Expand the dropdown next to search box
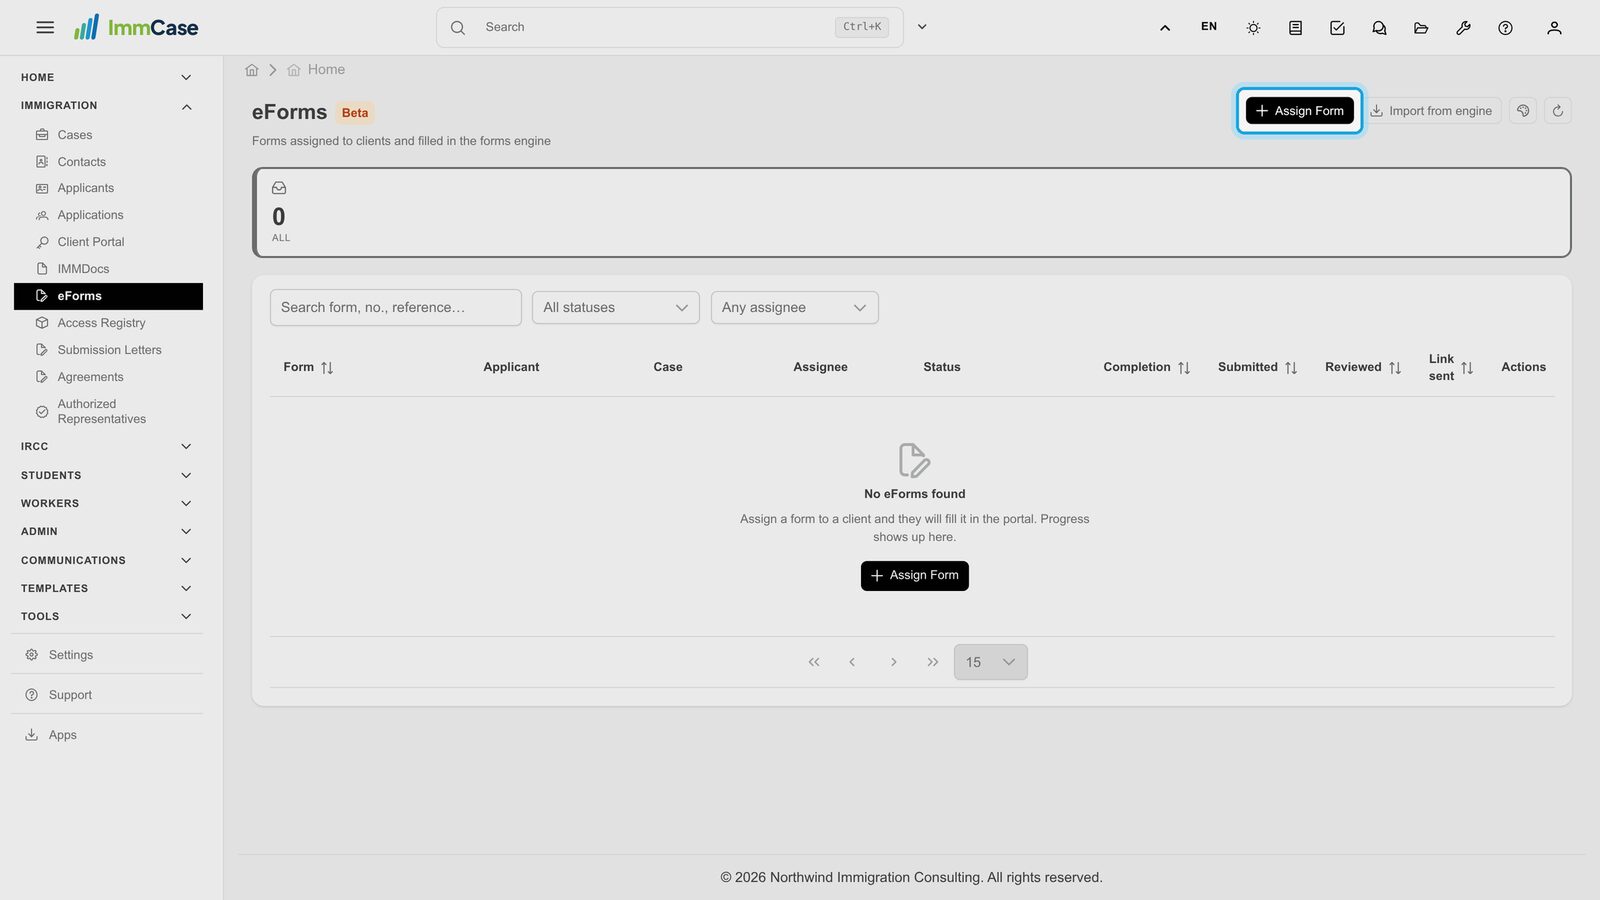1600x900 pixels. [x=922, y=27]
